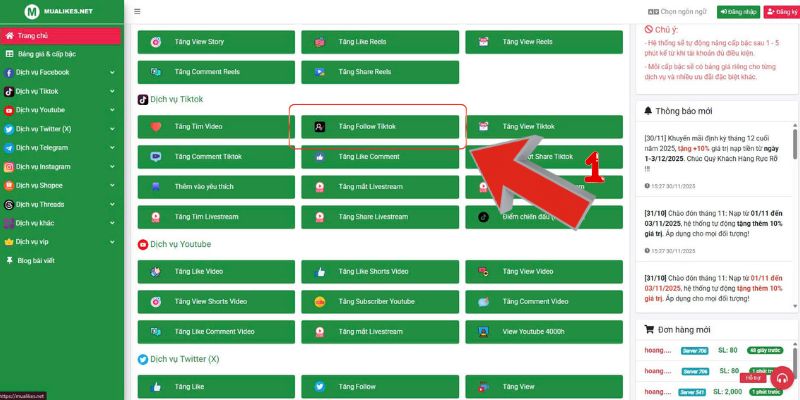Click the Facebook icon in sidebar
Image resolution: width=800 pixels, height=400 pixels.
(9, 73)
